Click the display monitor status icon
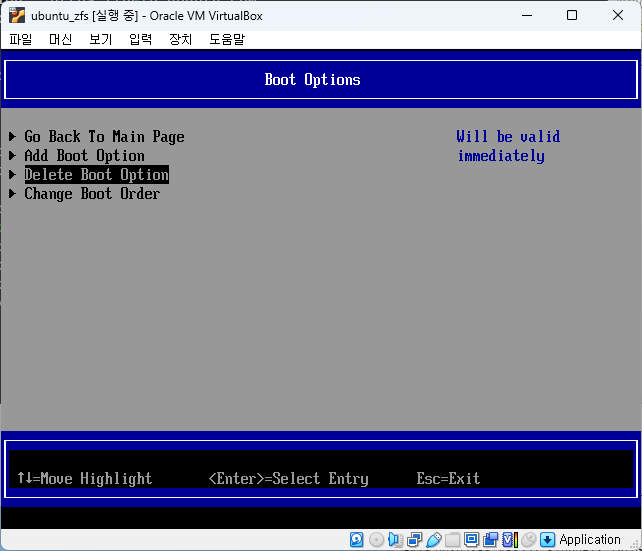 pos(471,539)
